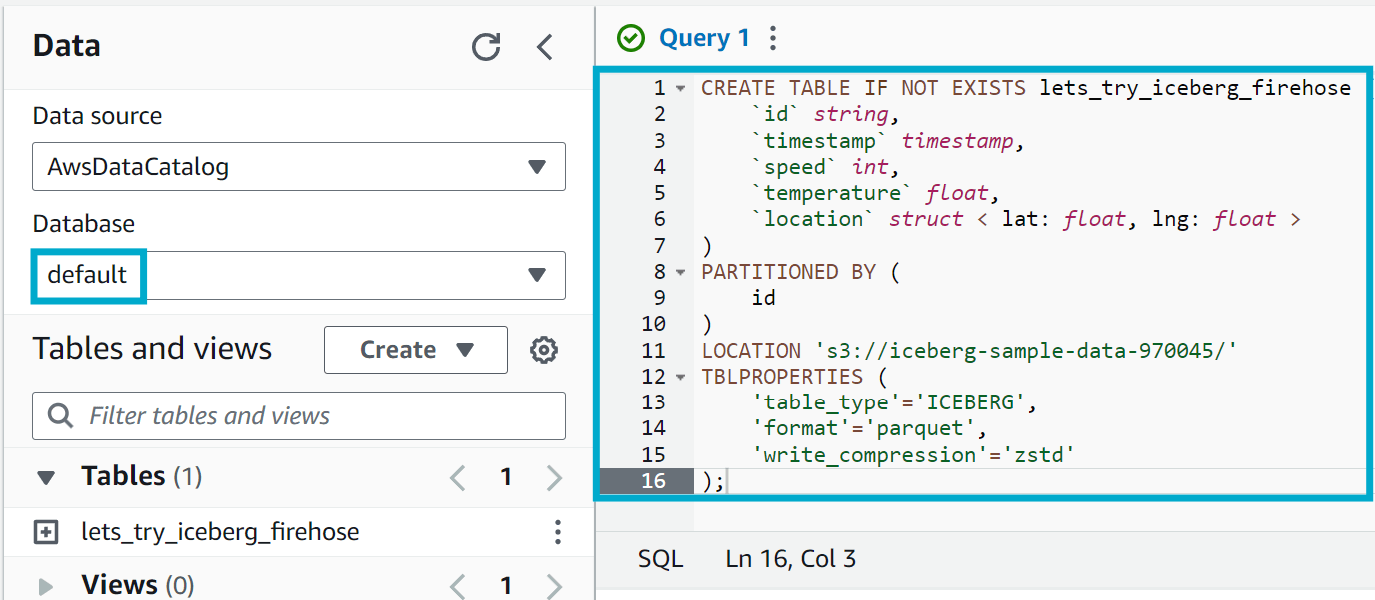The image size is (1375, 600).
Task: Go to next page of Views
Action: [x=555, y=585]
